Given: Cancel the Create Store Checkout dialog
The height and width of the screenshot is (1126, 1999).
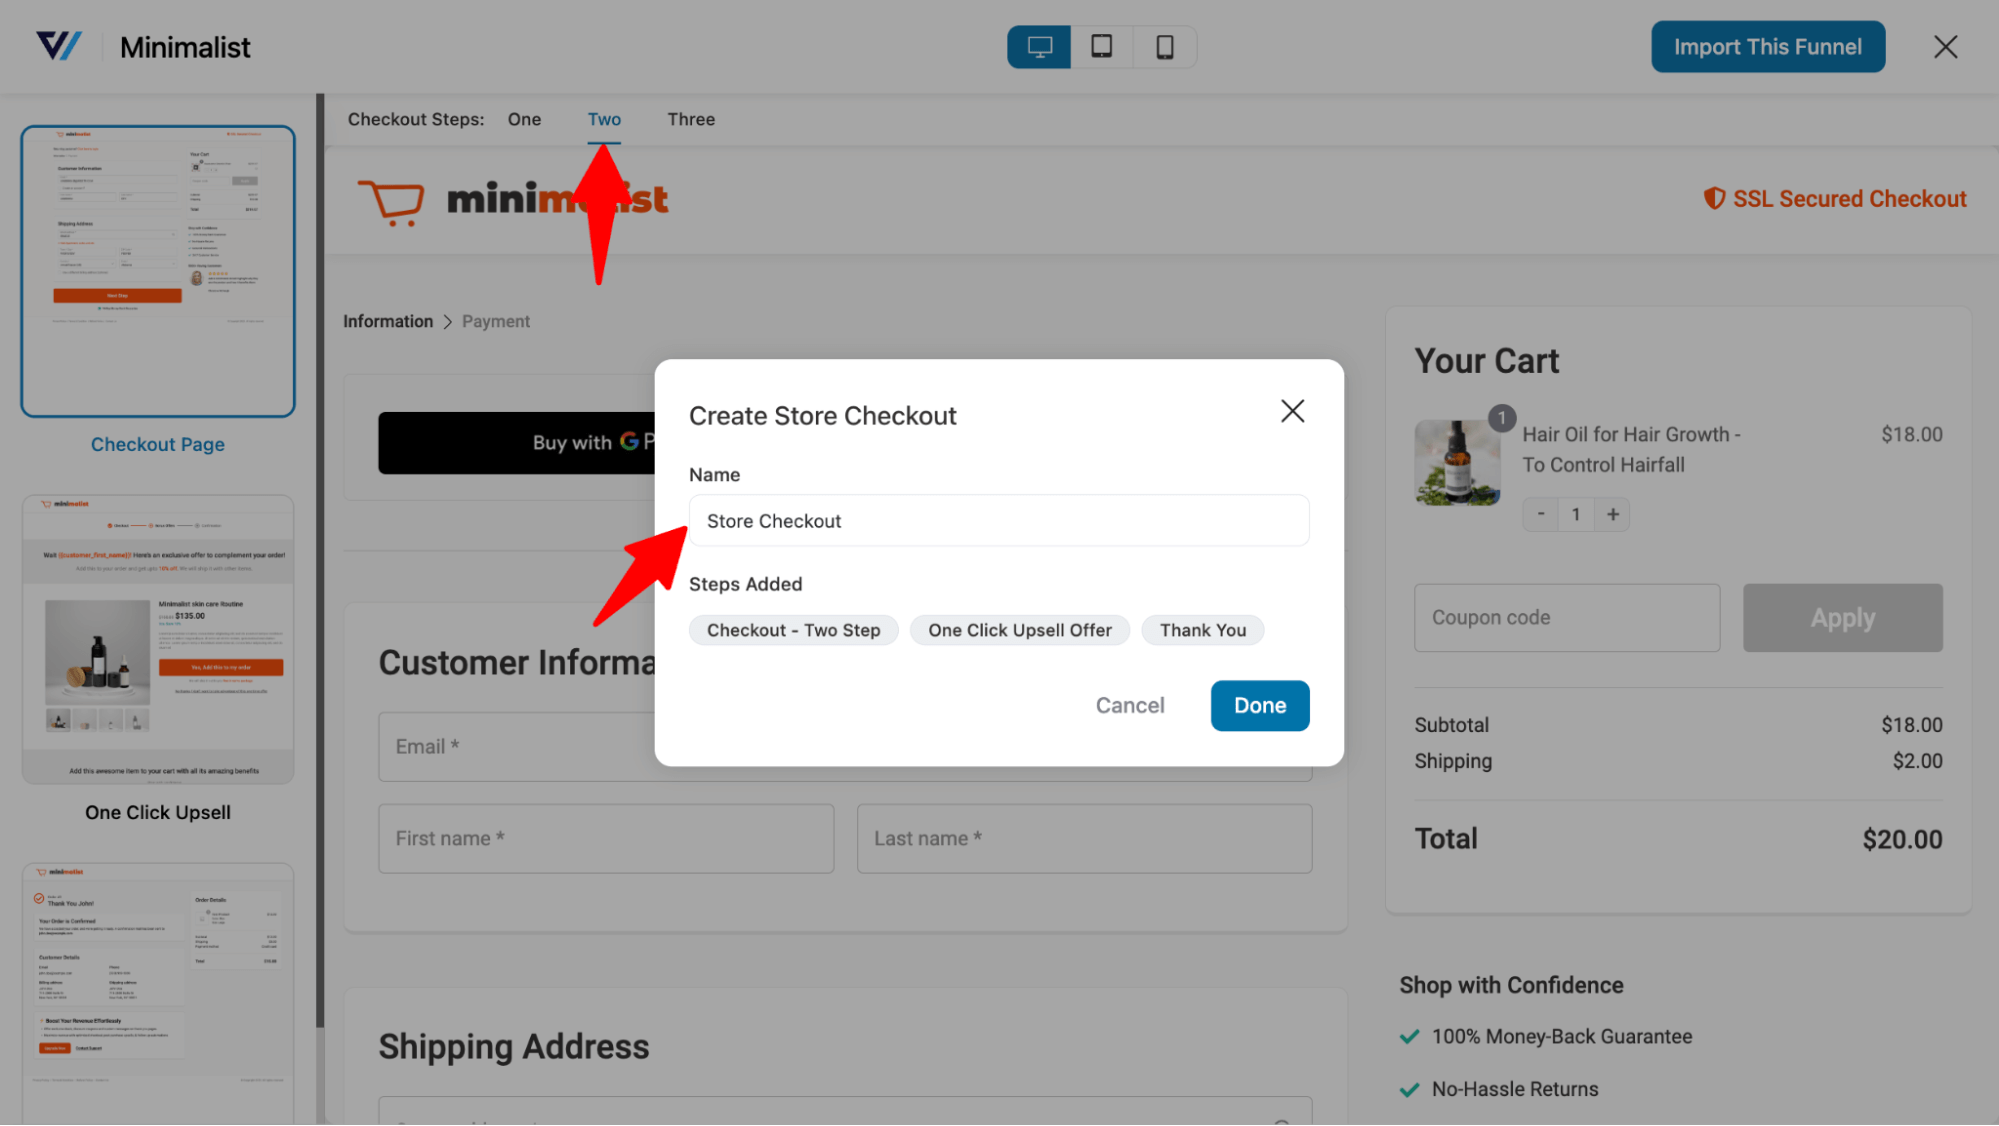Looking at the screenshot, I should [x=1130, y=705].
